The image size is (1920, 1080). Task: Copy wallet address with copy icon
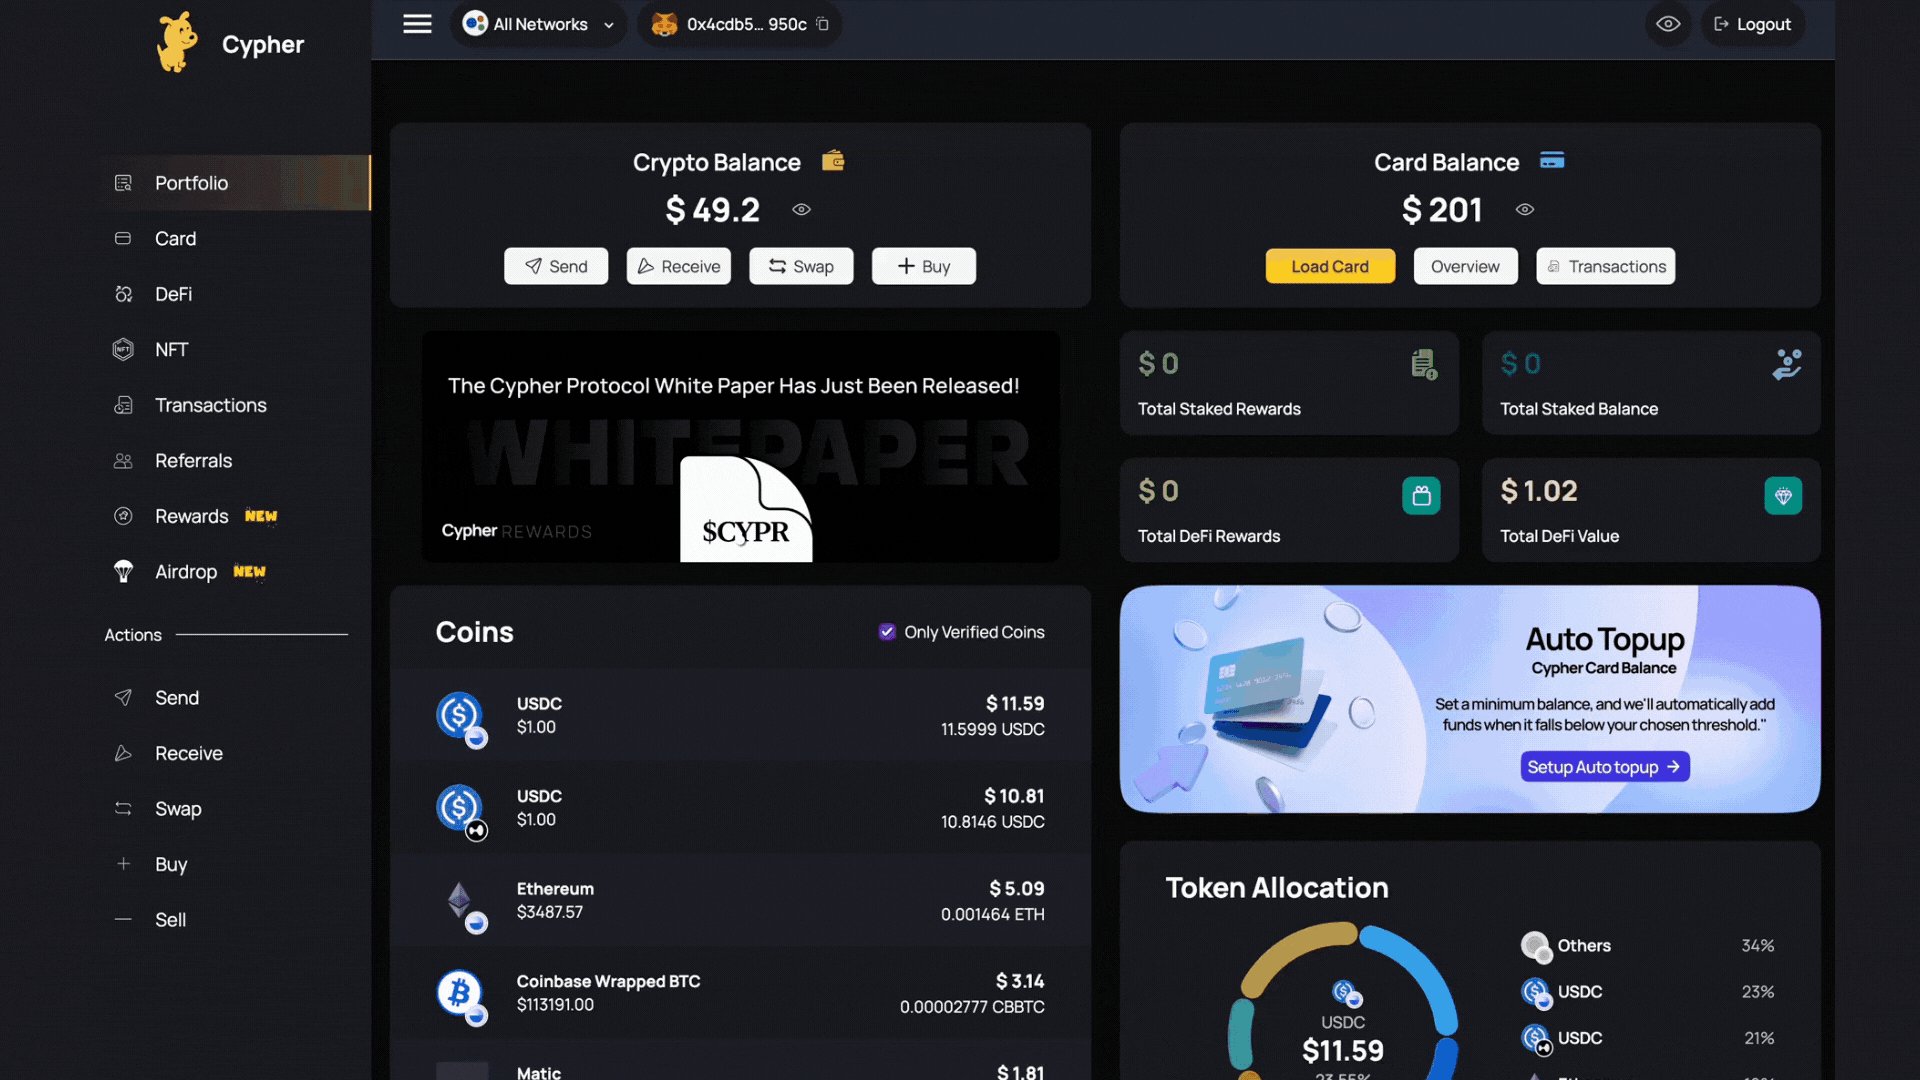(x=822, y=24)
